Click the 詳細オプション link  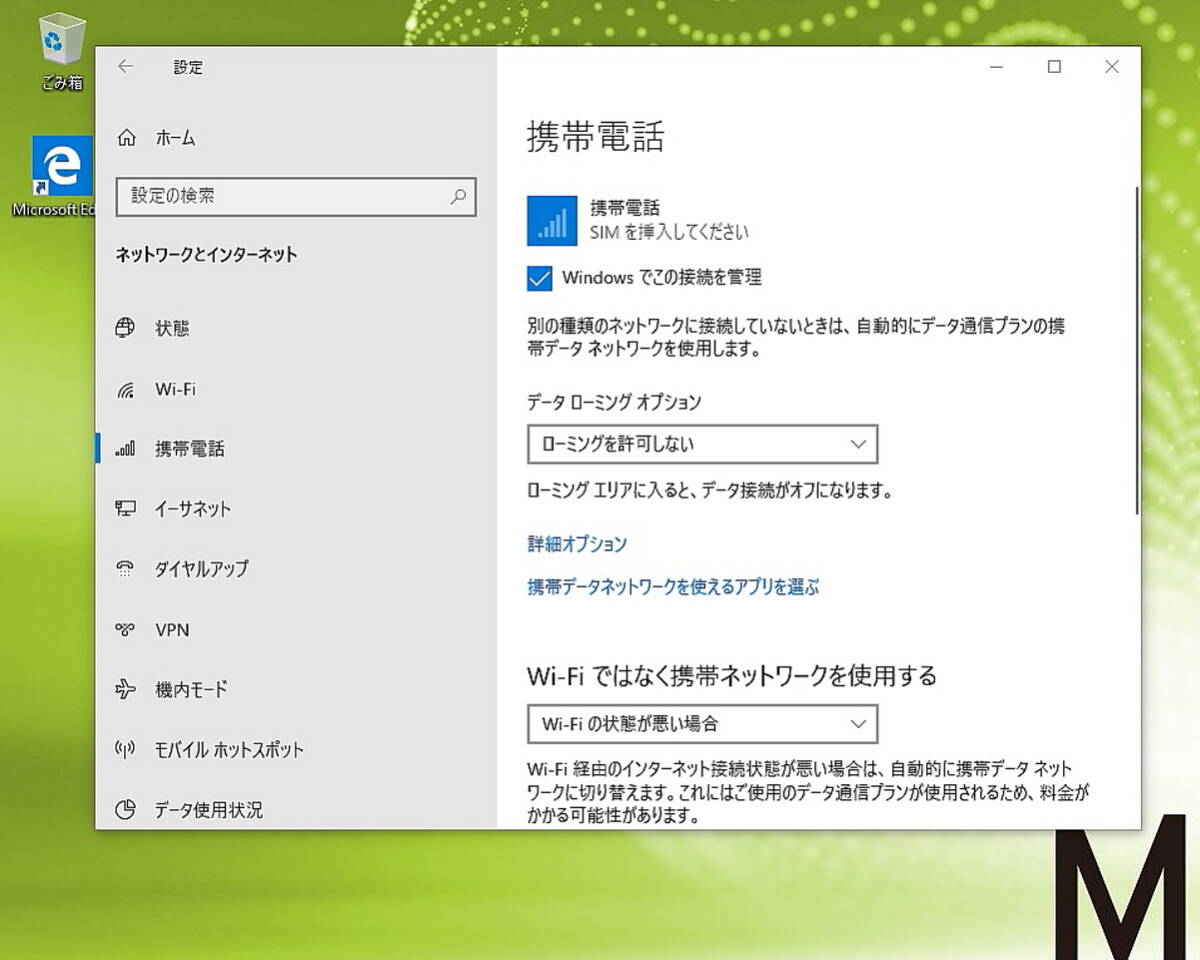(577, 544)
